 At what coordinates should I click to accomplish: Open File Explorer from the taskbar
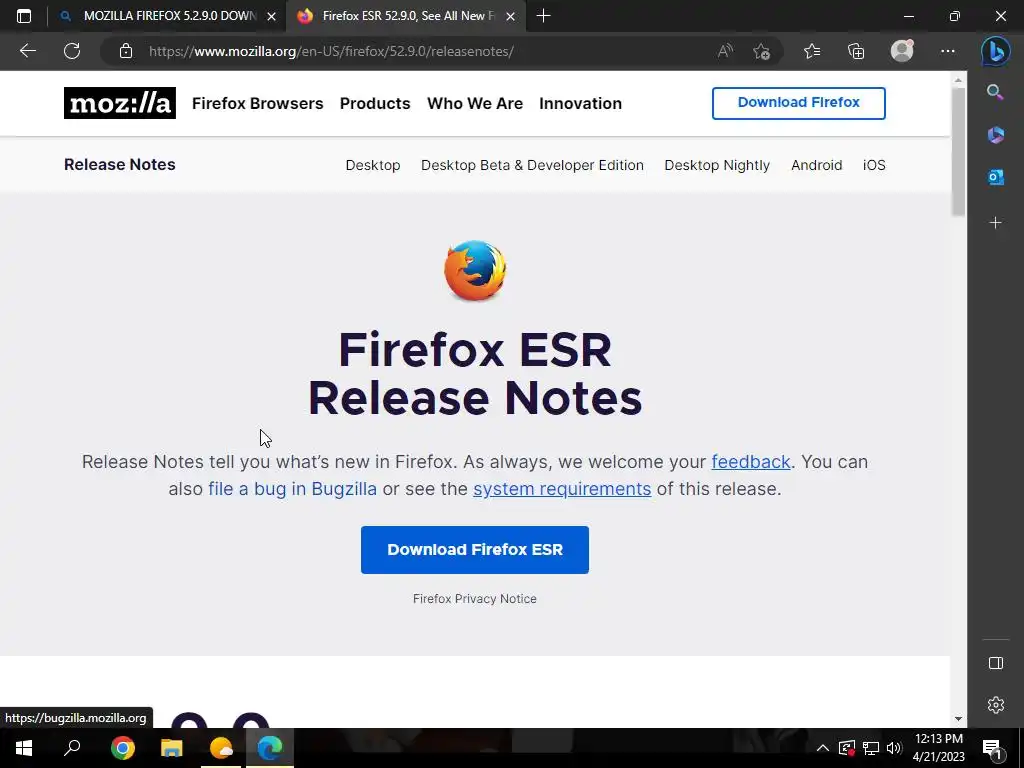click(172, 748)
